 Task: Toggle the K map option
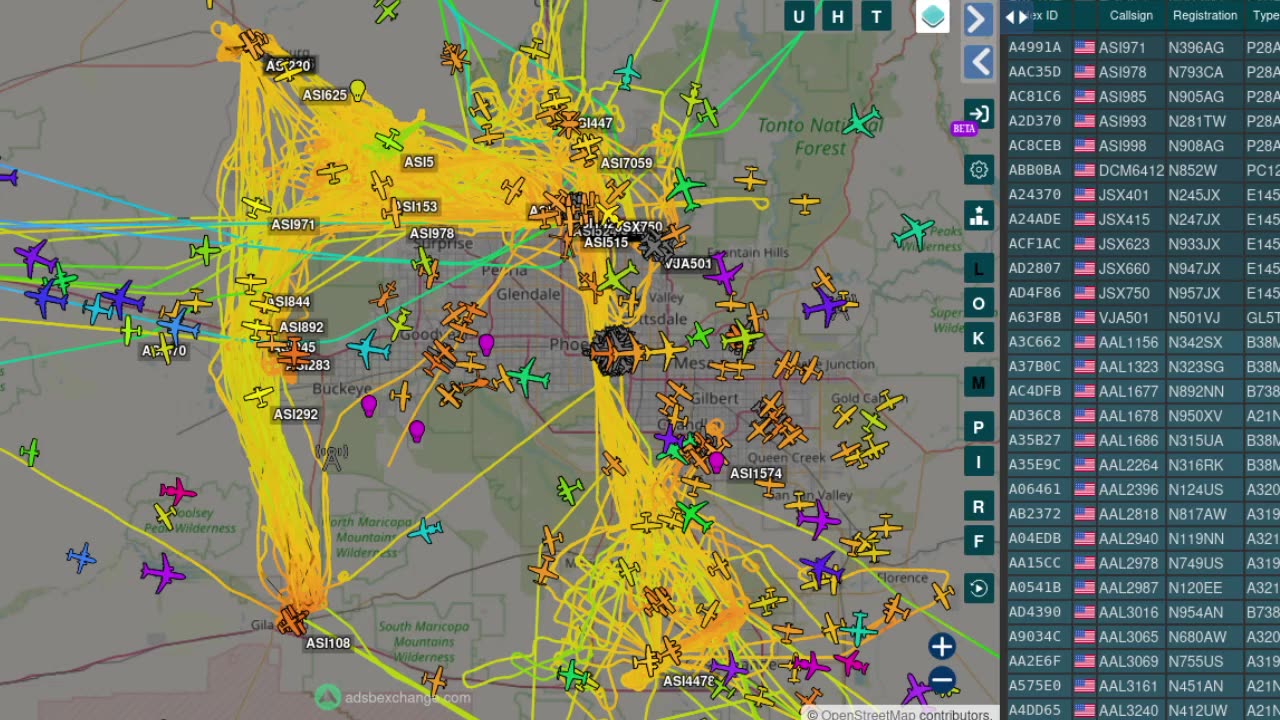978,339
